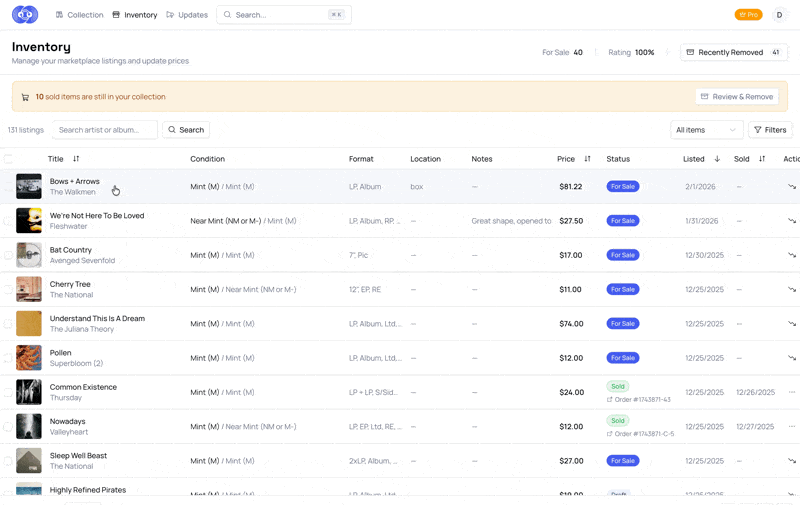Open the user avatar D menu
The image size is (800, 505).
(x=779, y=15)
